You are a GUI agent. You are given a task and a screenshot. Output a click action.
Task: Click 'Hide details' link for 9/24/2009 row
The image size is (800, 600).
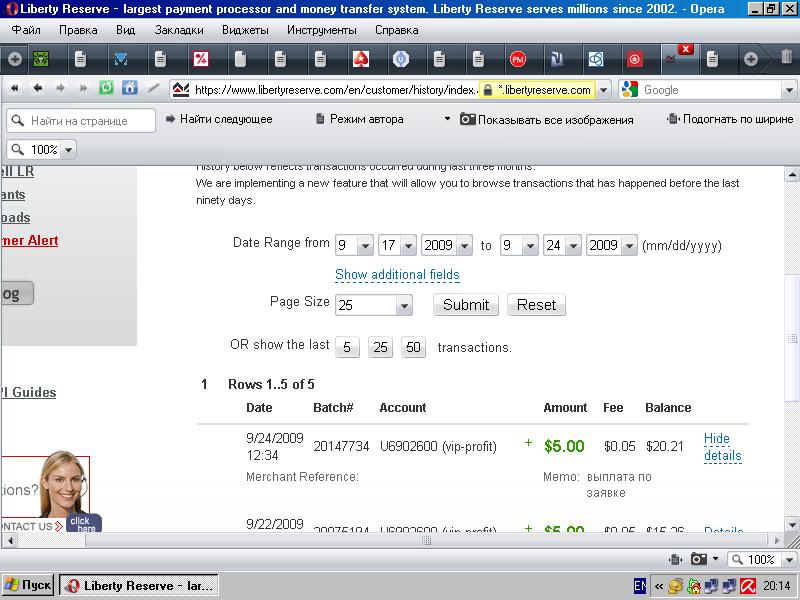722,447
